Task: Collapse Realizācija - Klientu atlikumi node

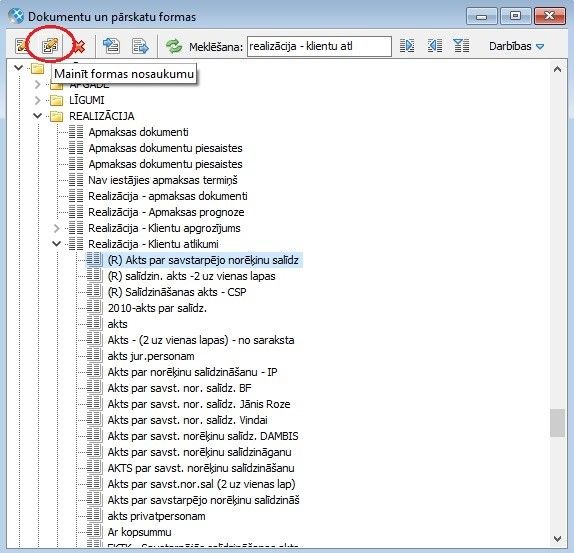Action: tap(56, 244)
